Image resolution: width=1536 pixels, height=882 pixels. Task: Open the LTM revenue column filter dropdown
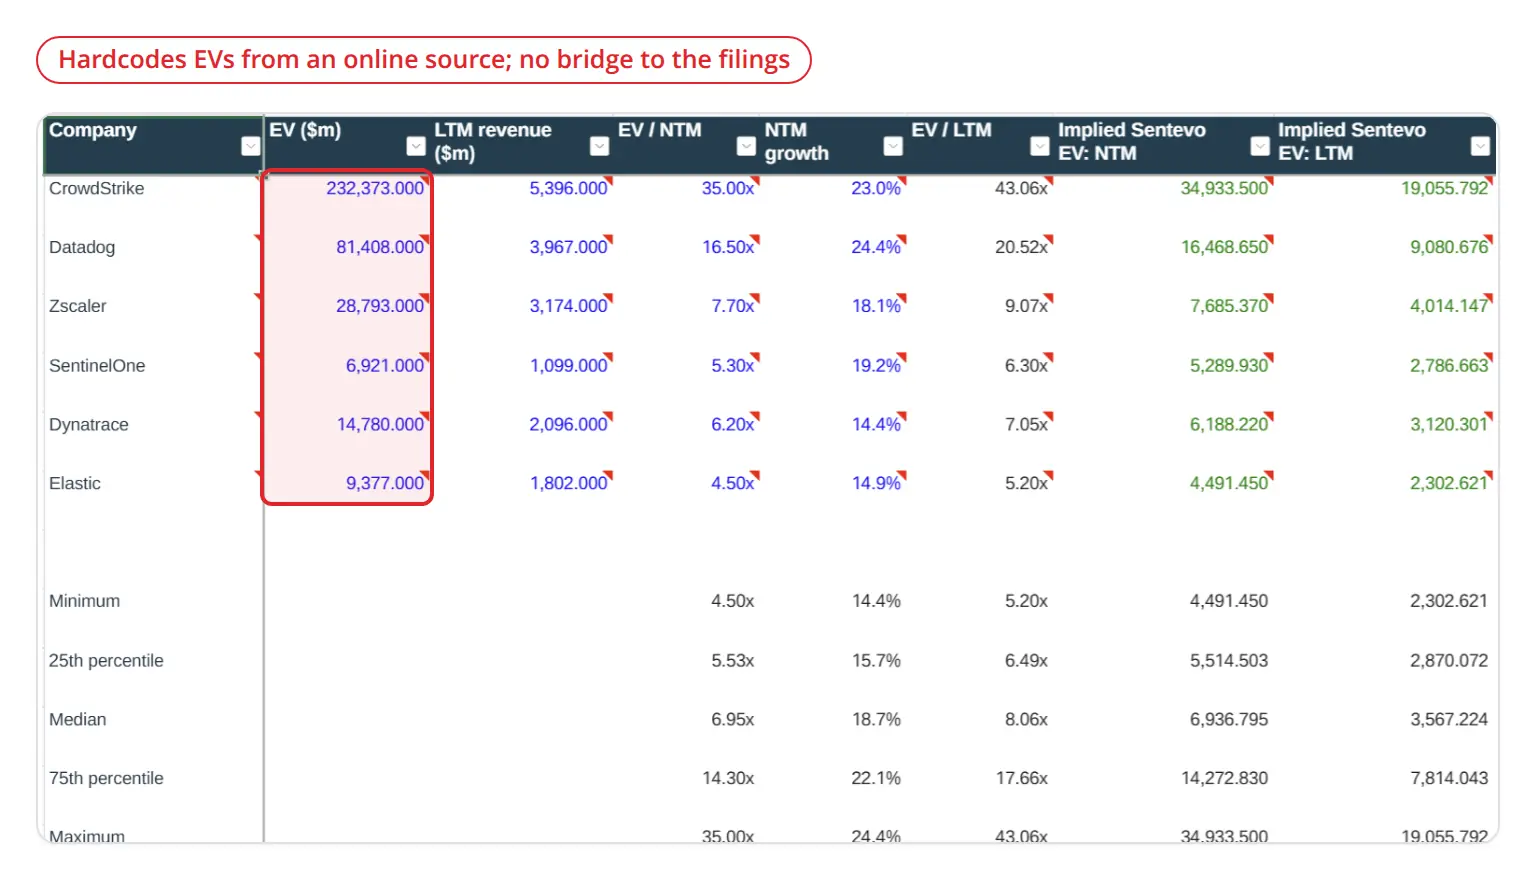(600, 147)
